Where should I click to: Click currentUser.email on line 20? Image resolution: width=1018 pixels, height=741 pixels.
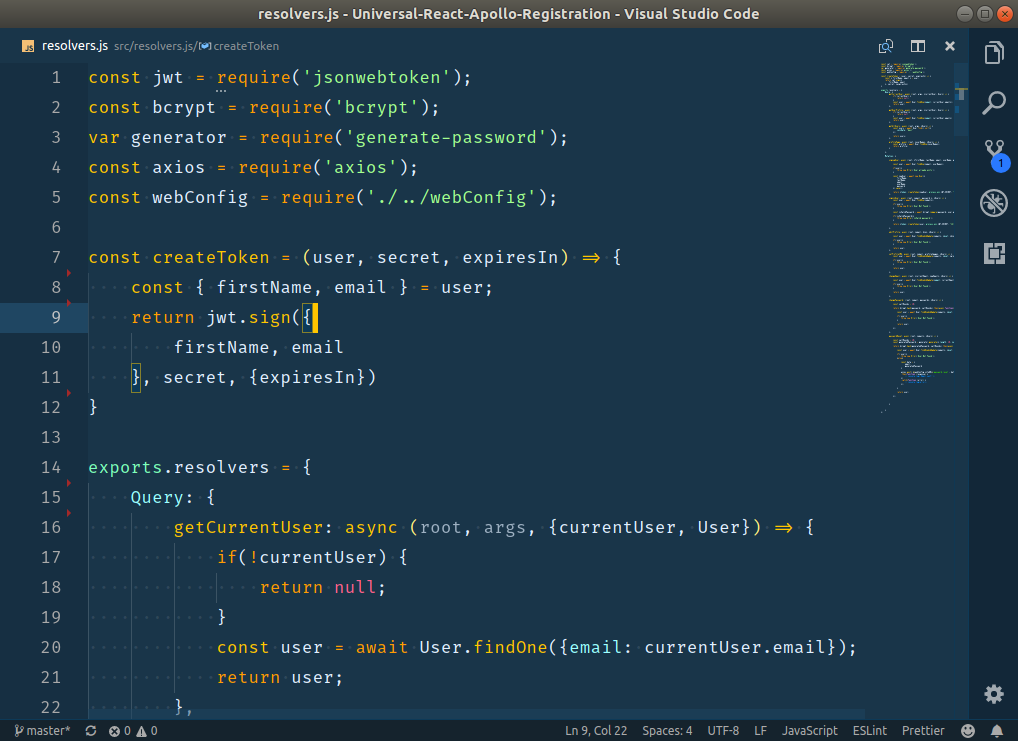(736, 647)
